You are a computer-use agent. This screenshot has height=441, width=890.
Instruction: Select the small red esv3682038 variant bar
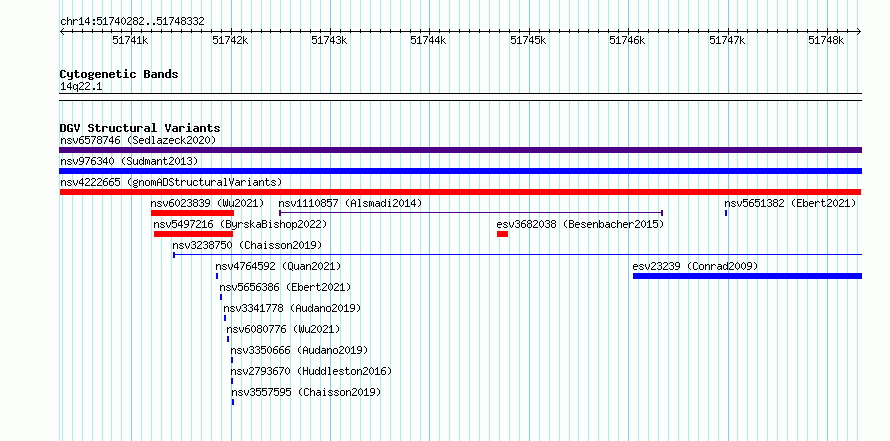point(502,234)
